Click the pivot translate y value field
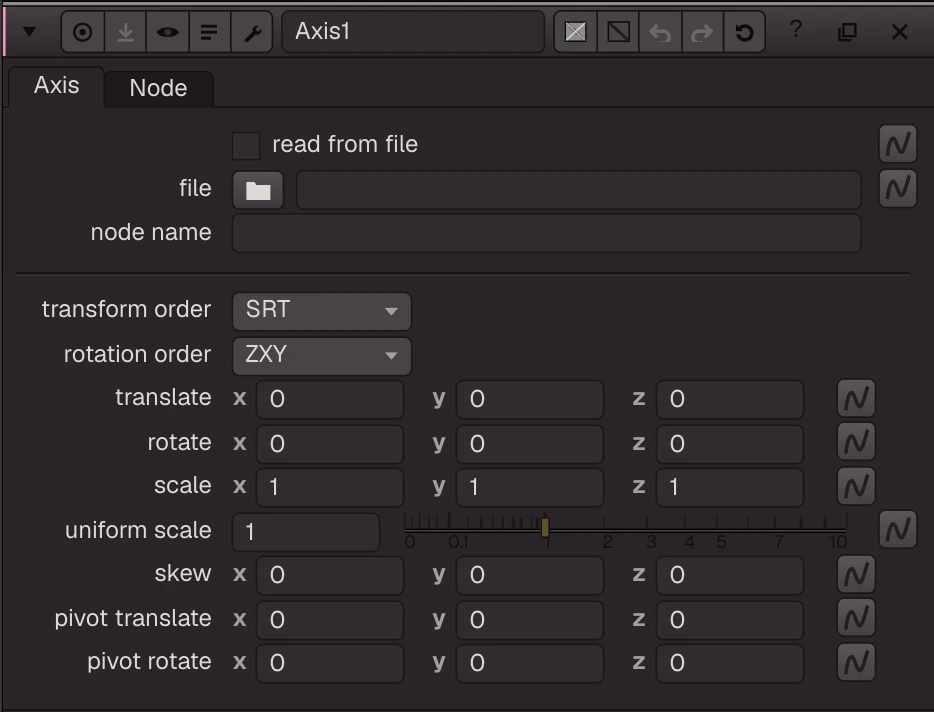Image resolution: width=934 pixels, height=712 pixels. [530, 620]
